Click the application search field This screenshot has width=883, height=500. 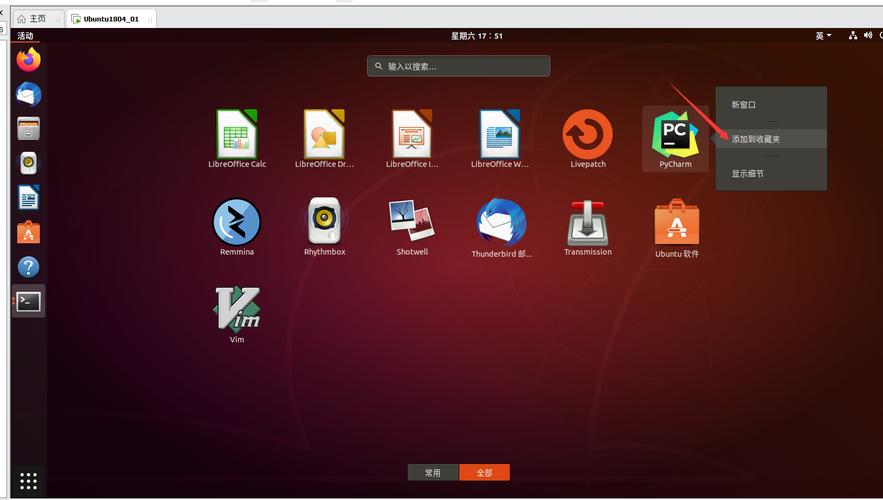(x=458, y=66)
